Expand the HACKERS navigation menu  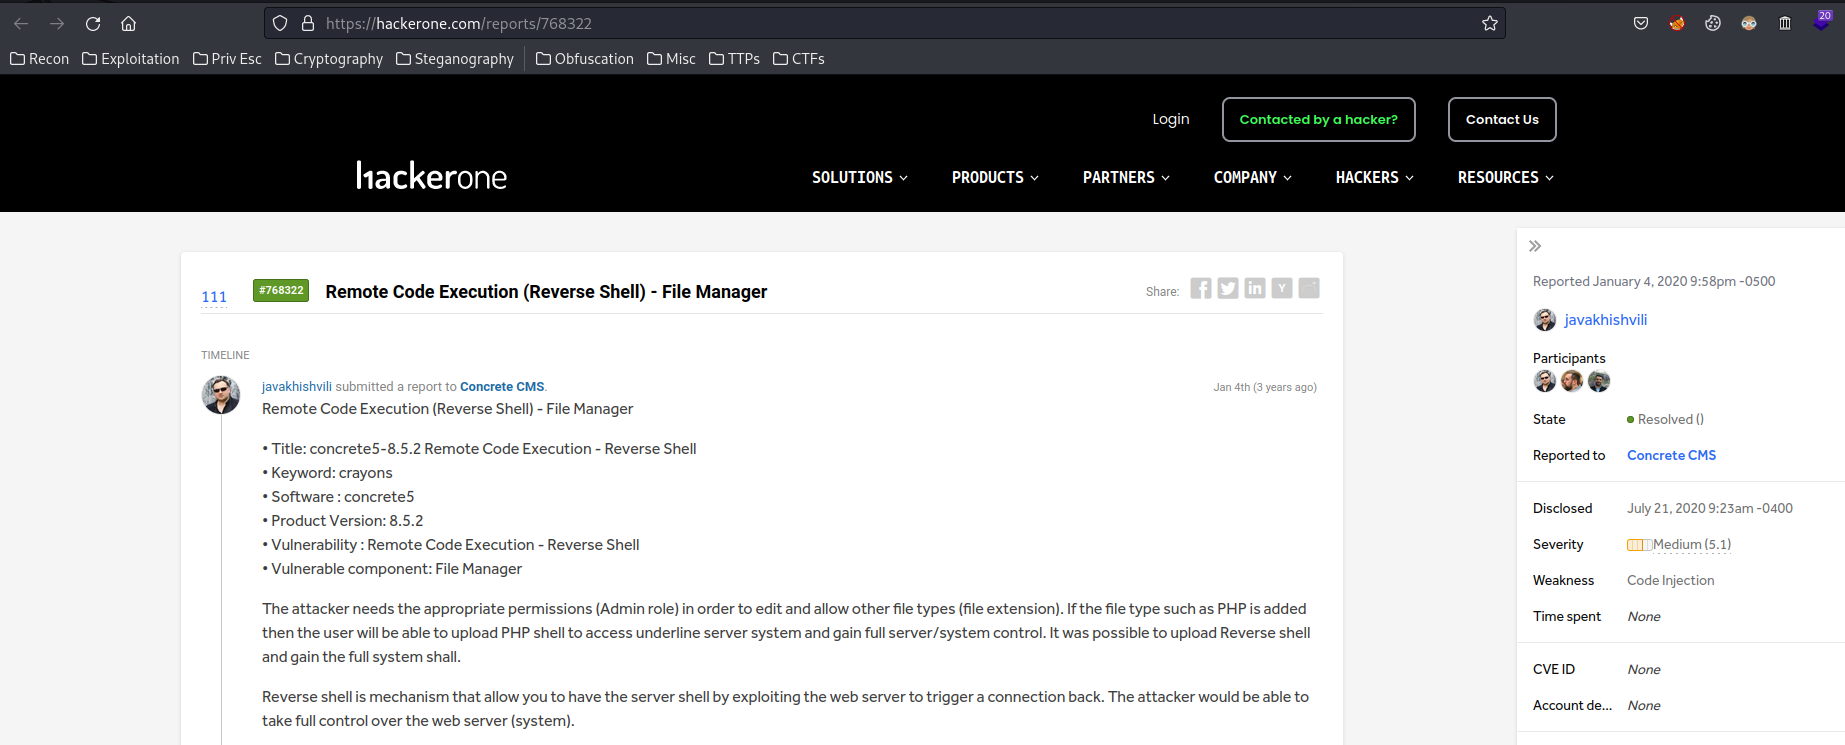pos(1375,177)
